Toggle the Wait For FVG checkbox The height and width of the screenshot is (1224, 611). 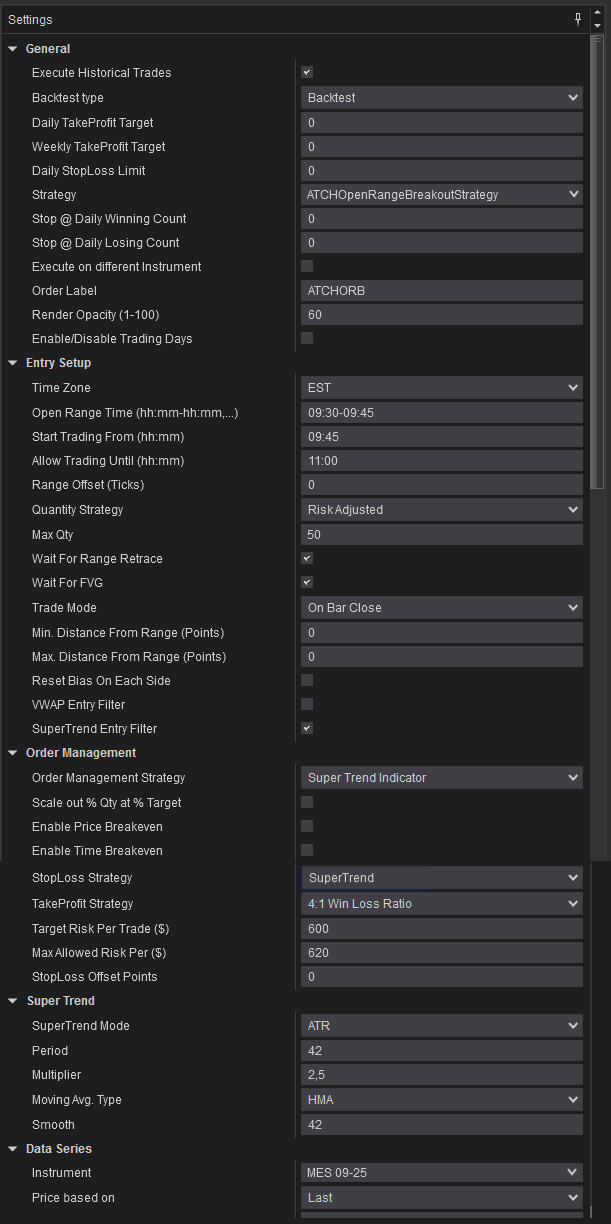click(x=307, y=582)
